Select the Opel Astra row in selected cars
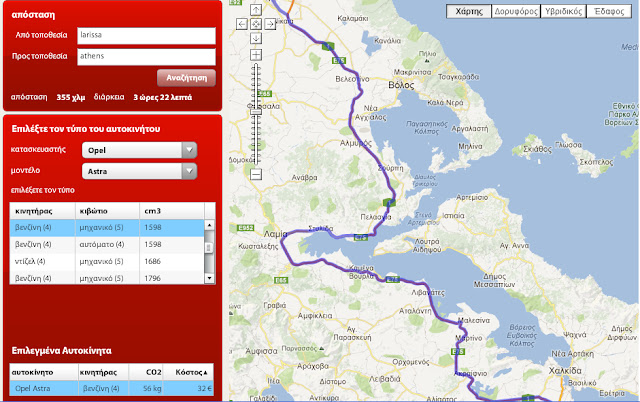This screenshot has width=640, height=402. coord(111,388)
